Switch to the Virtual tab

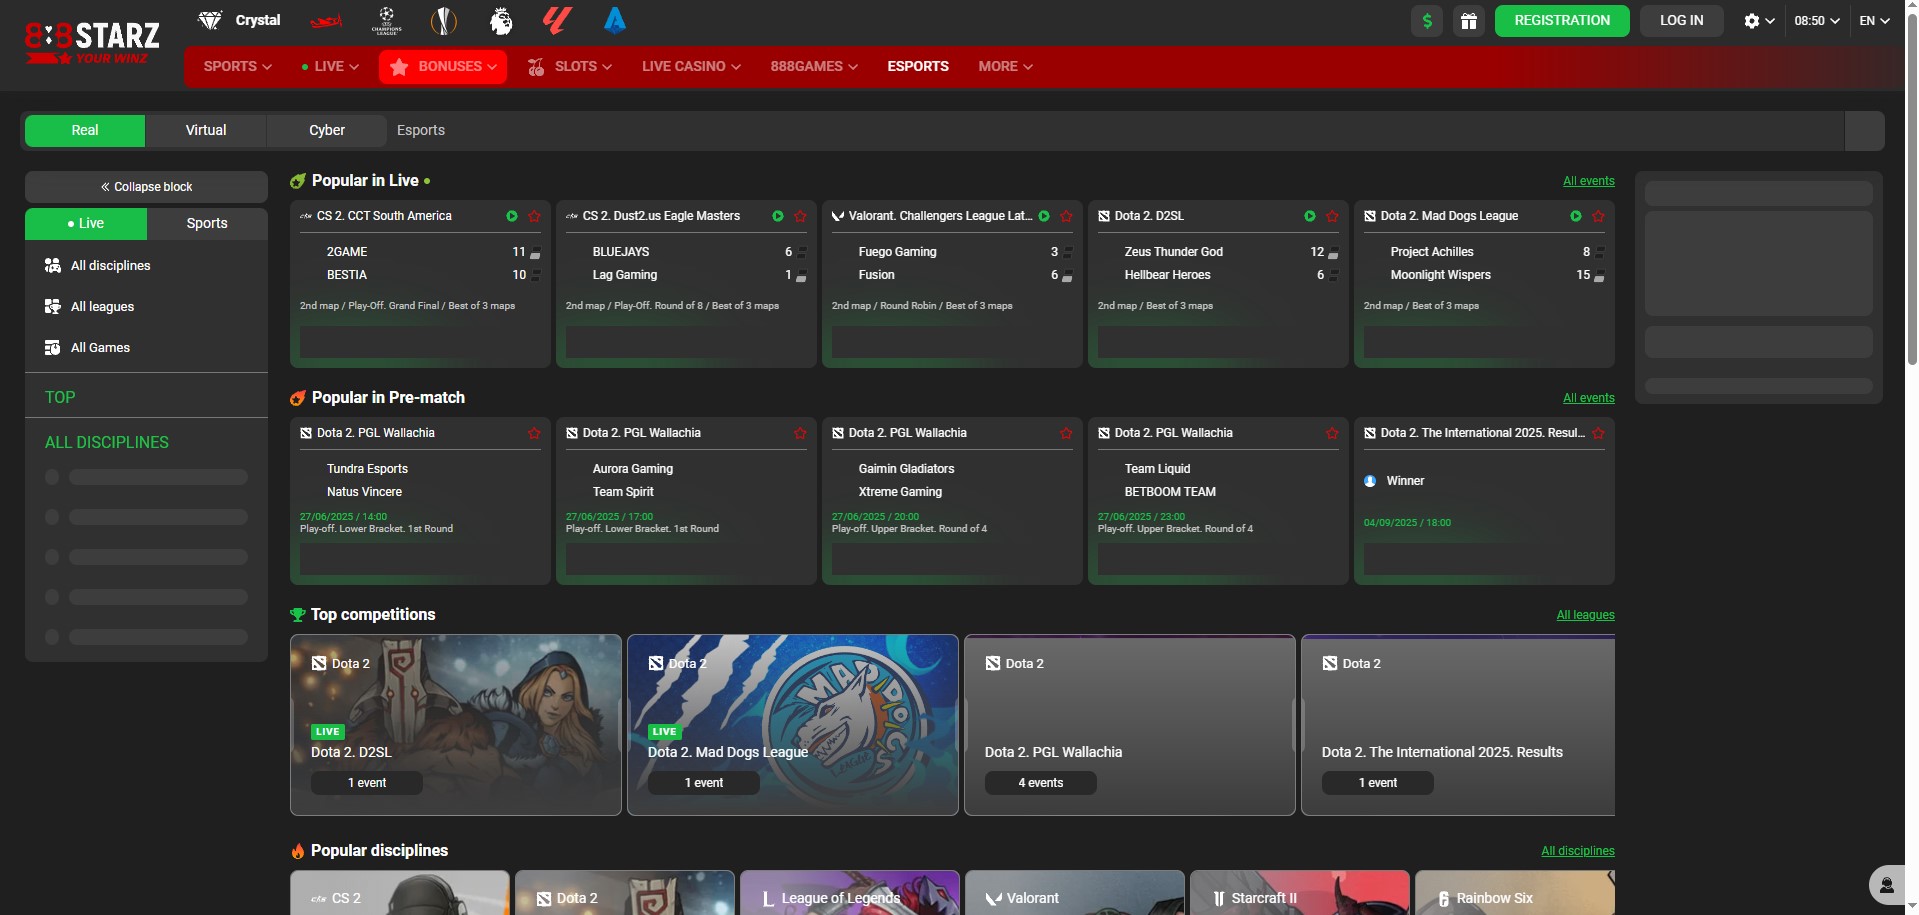pyautogui.click(x=206, y=130)
